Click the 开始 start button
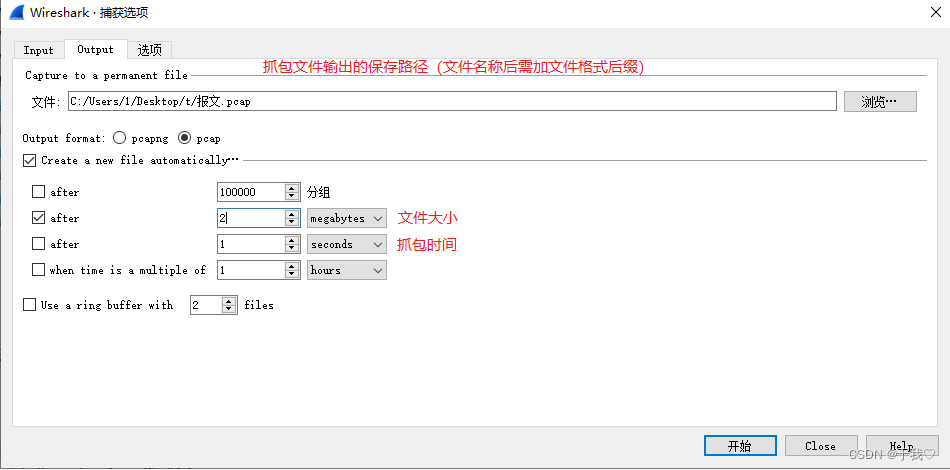 [740, 446]
